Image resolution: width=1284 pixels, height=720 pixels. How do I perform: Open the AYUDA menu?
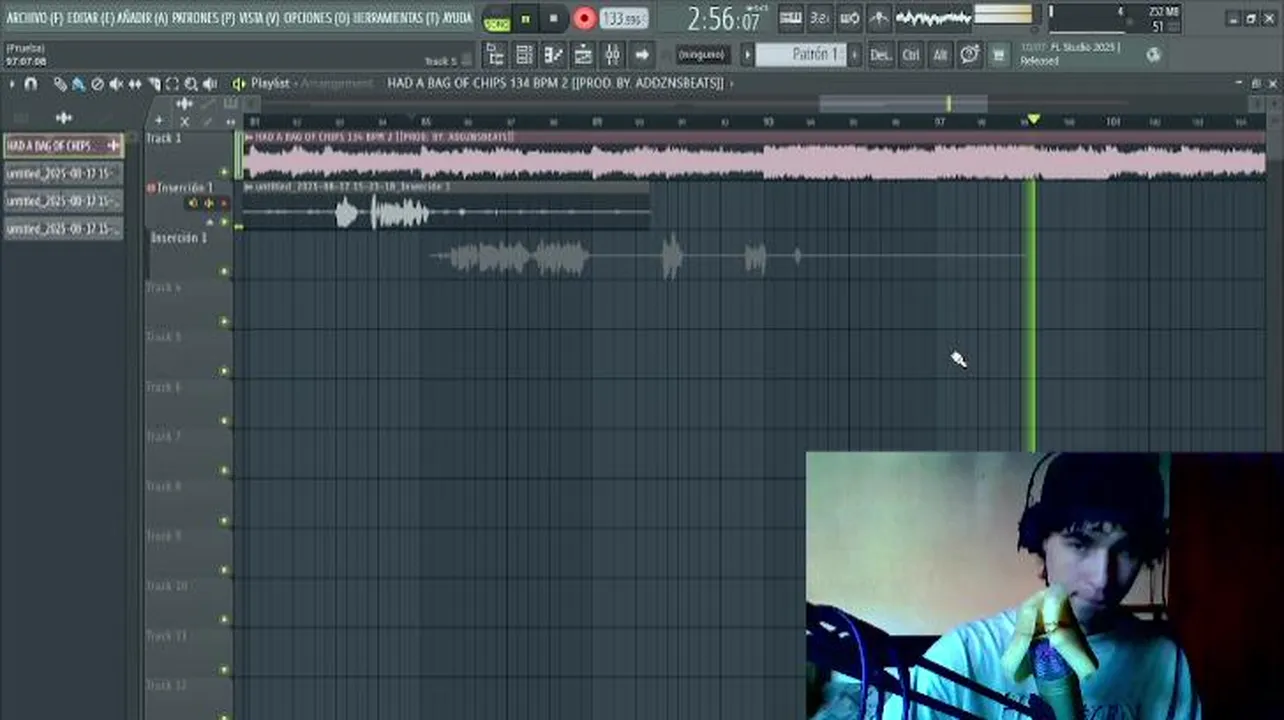tap(457, 18)
